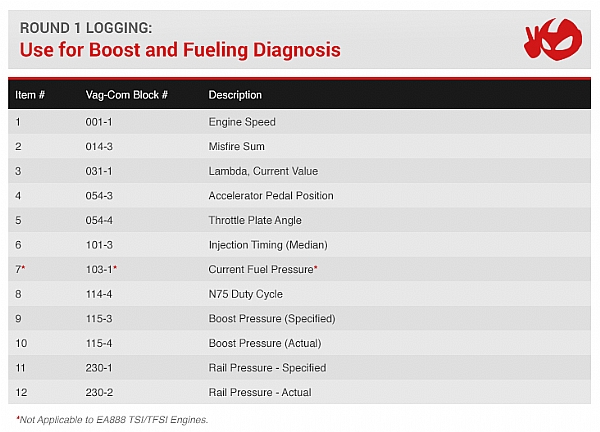600x432 pixels.
Task: Click block number 230-2 cell
Action: (99, 392)
